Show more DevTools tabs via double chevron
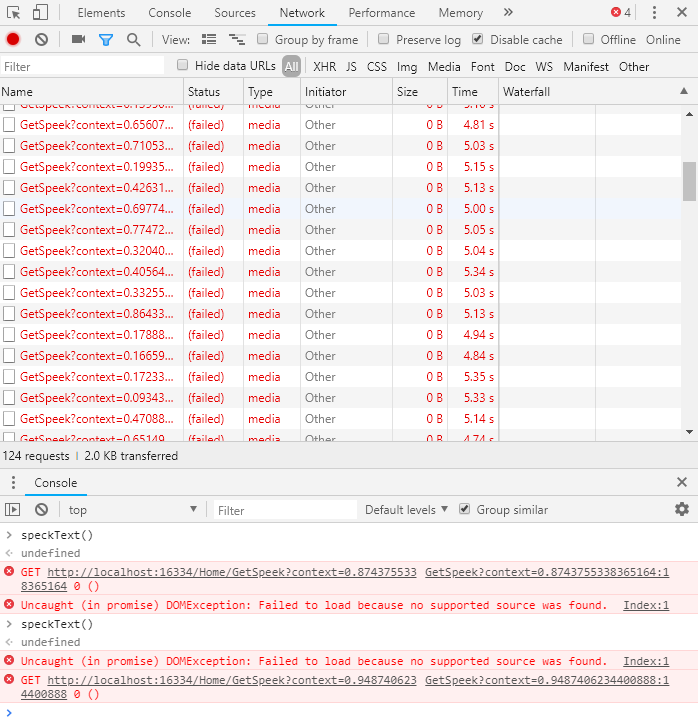Image resolution: width=698 pixels, height=727 pixels. pyautogui.click(x=508, y=13)
